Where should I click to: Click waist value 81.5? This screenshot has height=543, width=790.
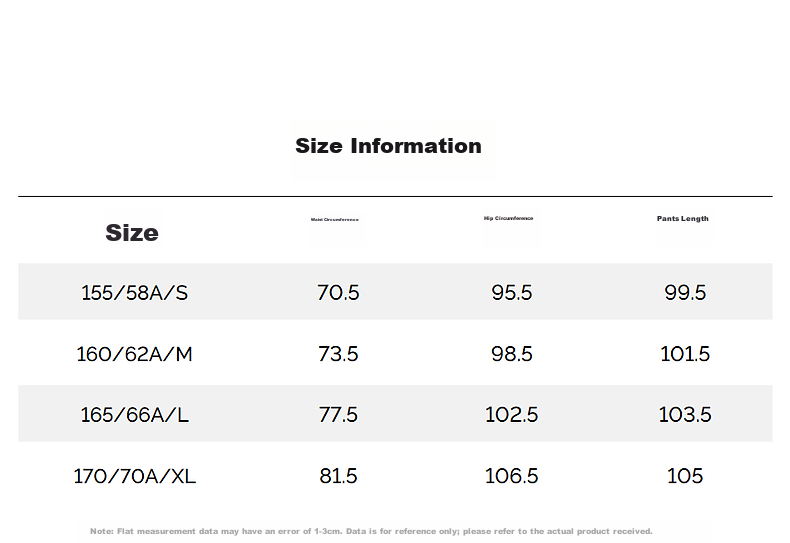click(338, 476)
